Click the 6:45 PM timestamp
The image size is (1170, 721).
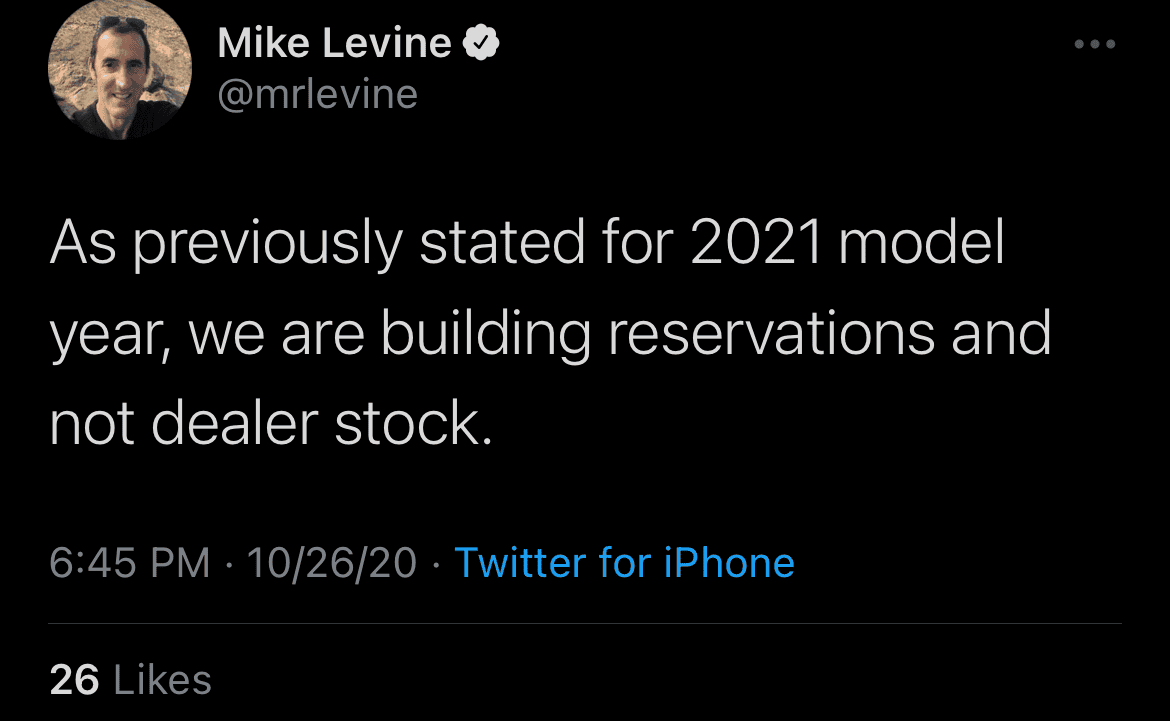(130, 563)
